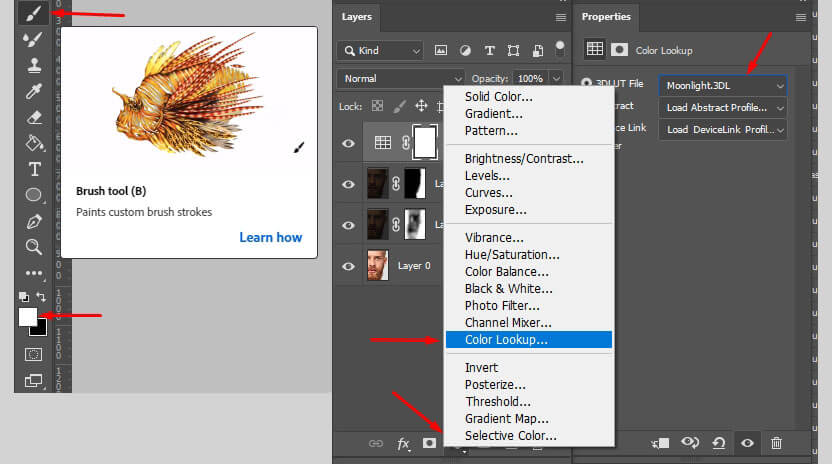Select the Ellipse shape tool
The height and width of the screenshot is (464, 832).
pos(34,195)
